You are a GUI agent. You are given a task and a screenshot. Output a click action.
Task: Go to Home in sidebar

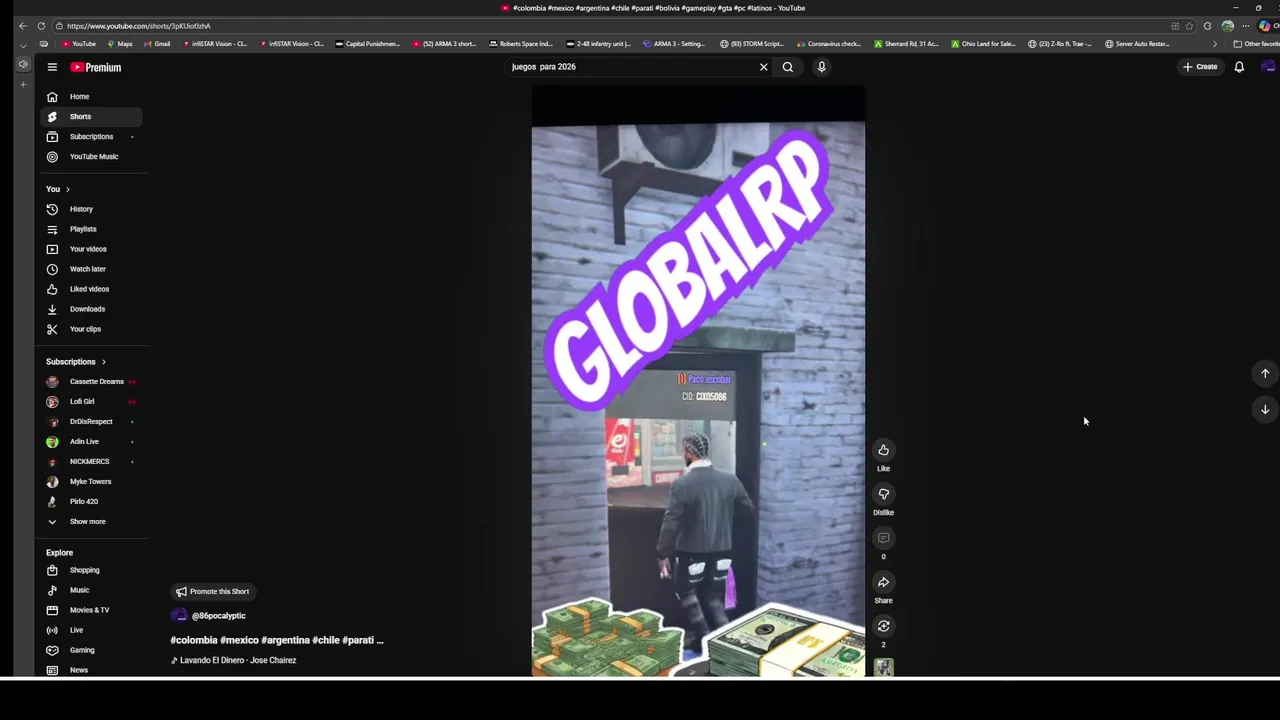click(x=91, y=97)
